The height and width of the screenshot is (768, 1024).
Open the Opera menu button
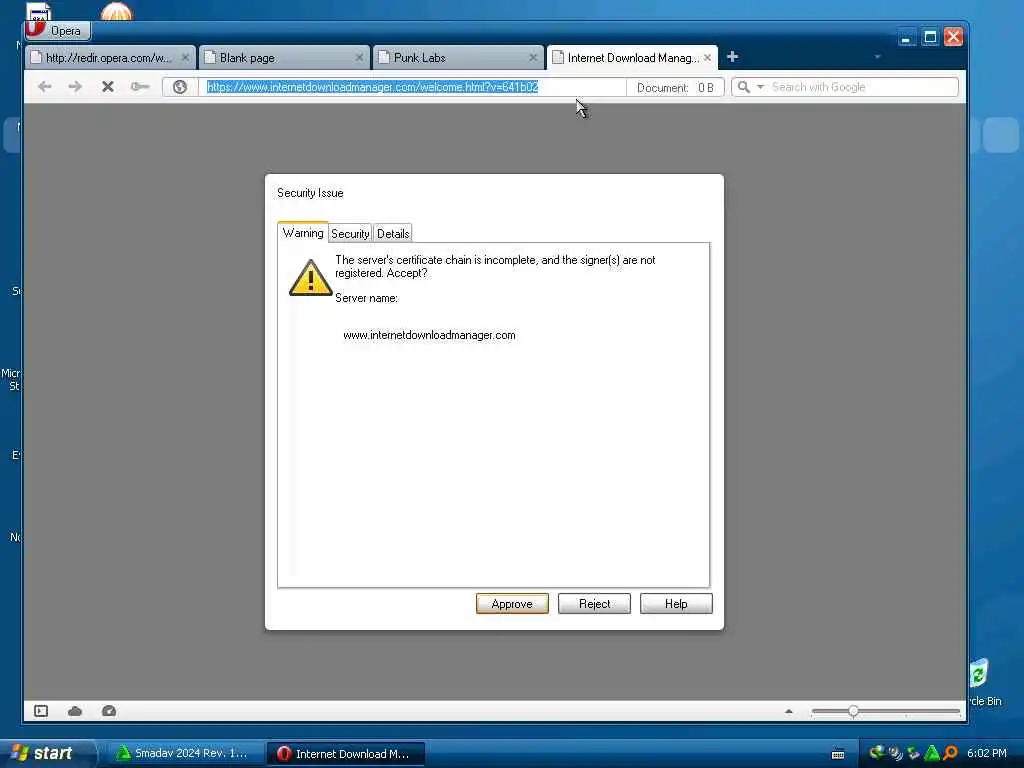tap(57, 30)
